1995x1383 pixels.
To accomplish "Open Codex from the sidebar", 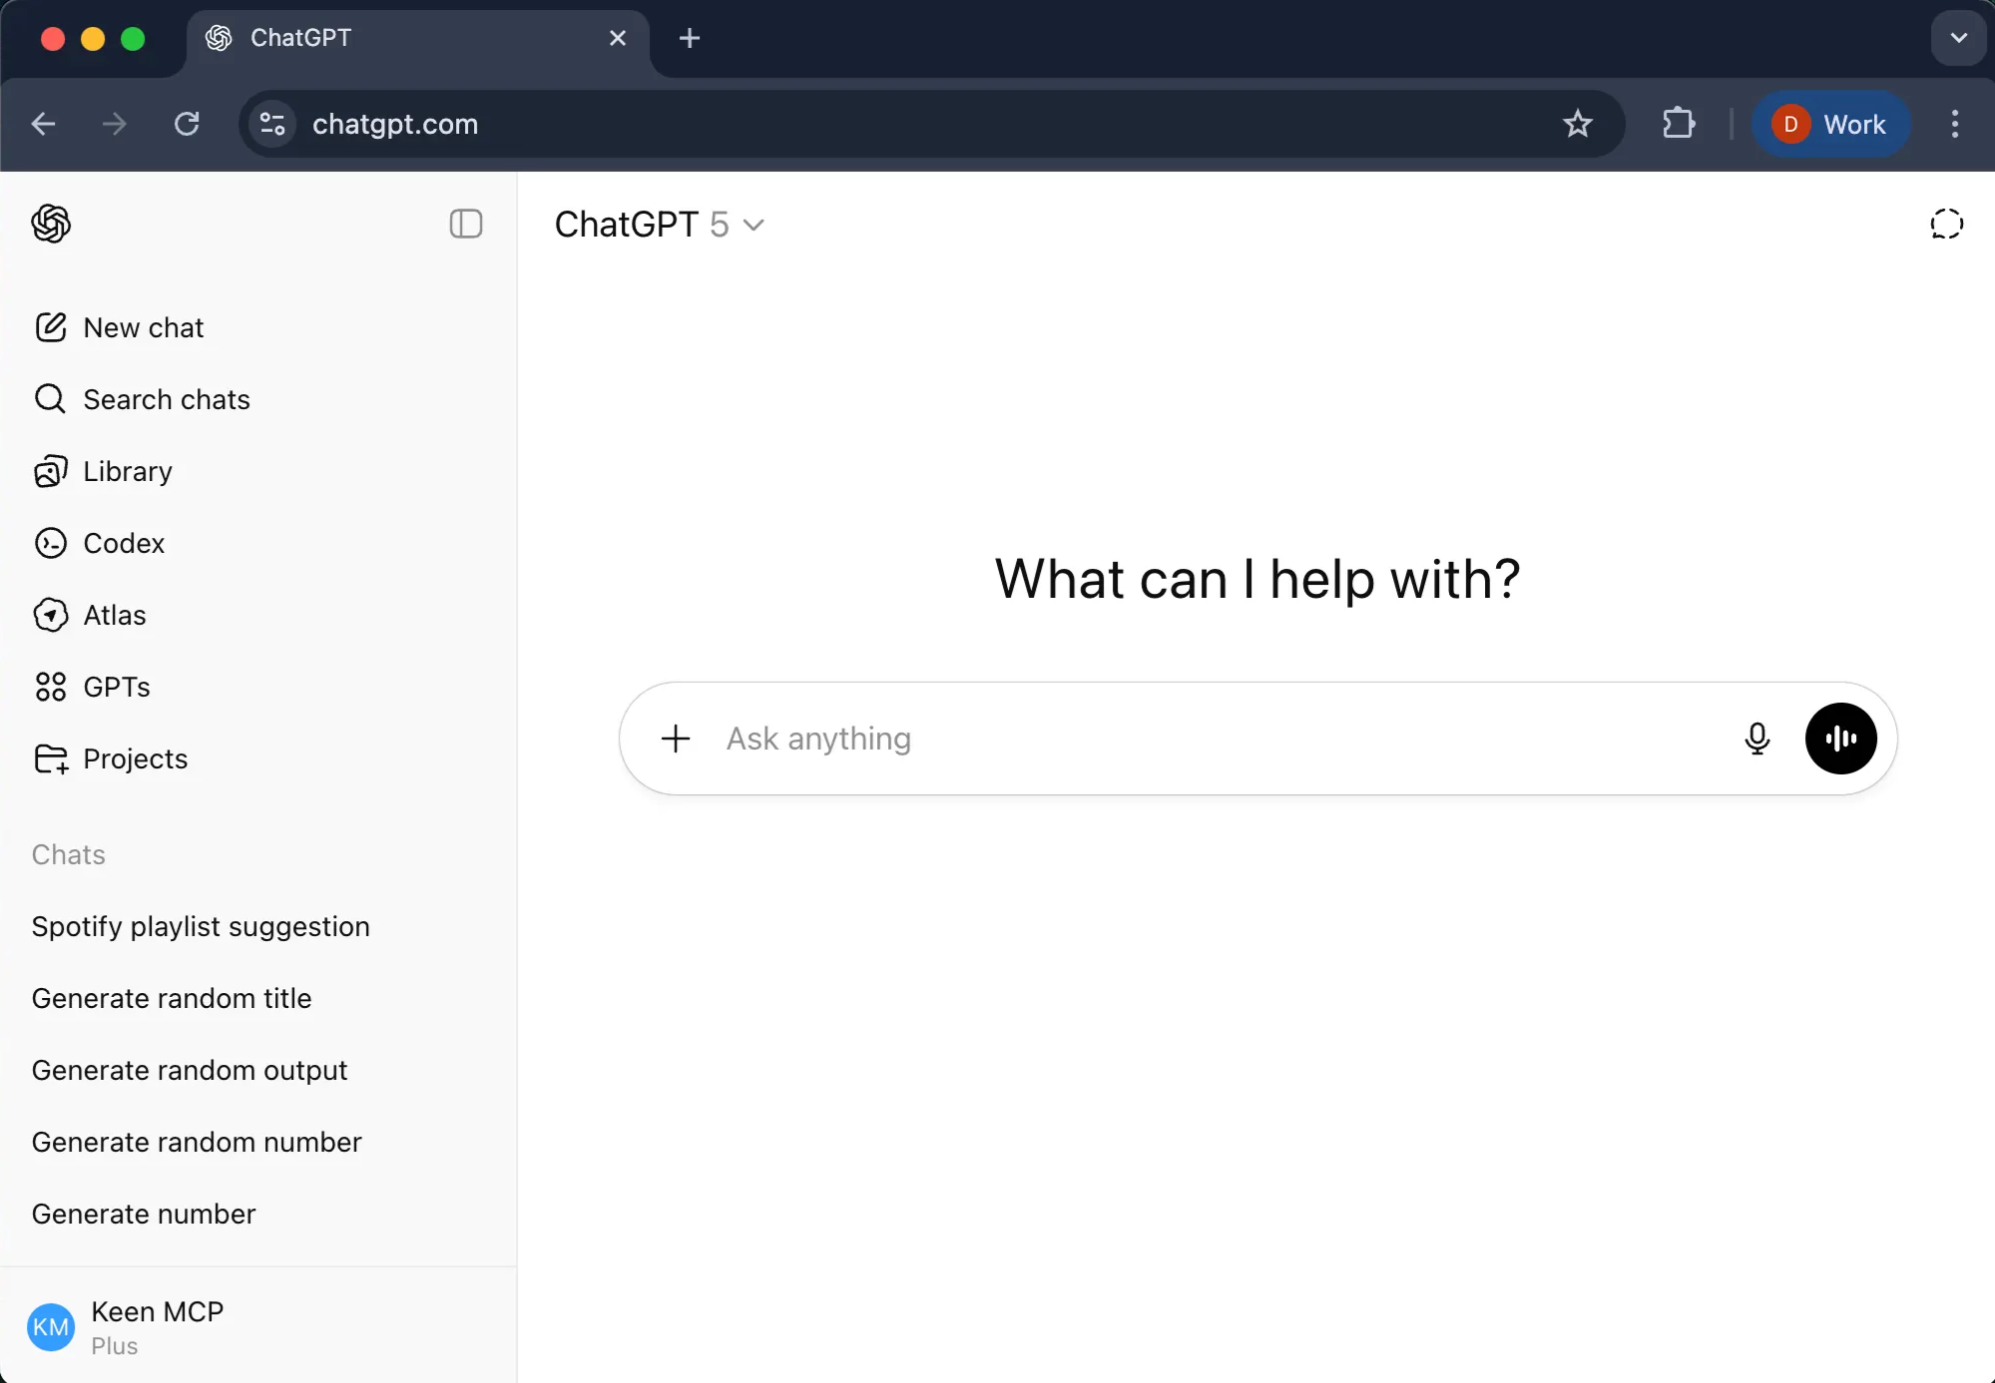I will (x=123, y=543).
